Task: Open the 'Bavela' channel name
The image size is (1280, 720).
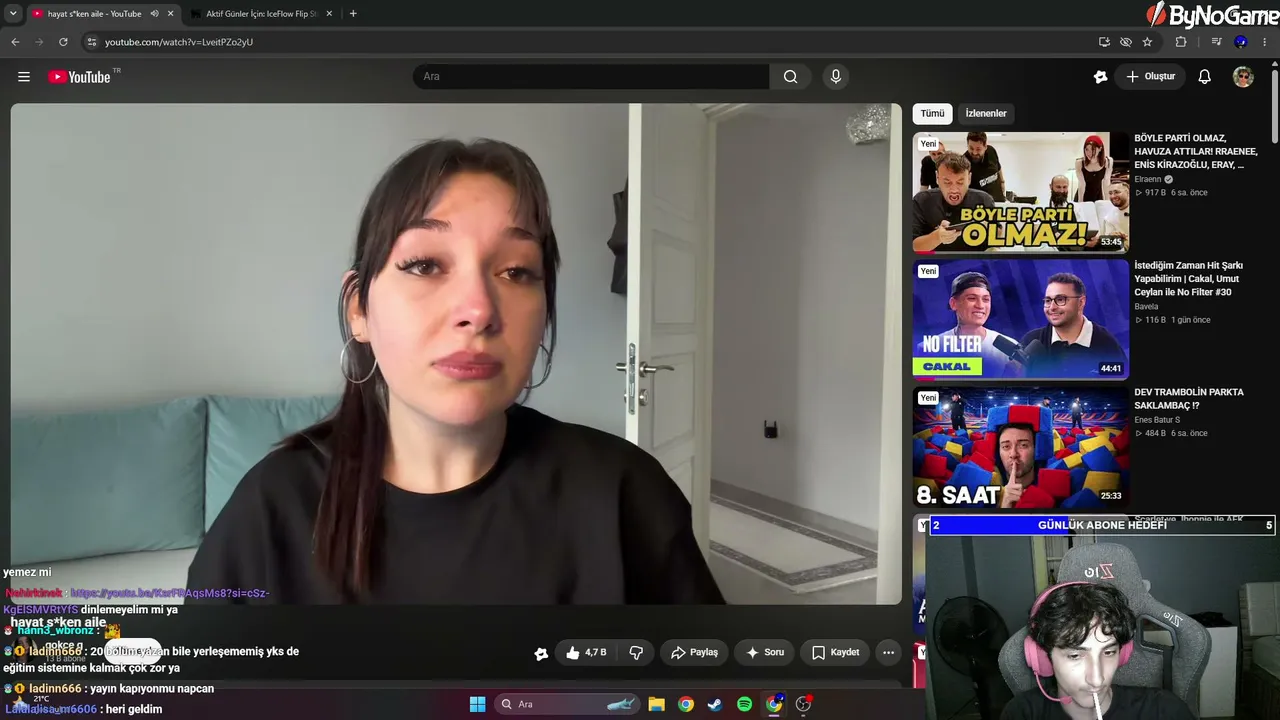Action: click(1146, 307)
